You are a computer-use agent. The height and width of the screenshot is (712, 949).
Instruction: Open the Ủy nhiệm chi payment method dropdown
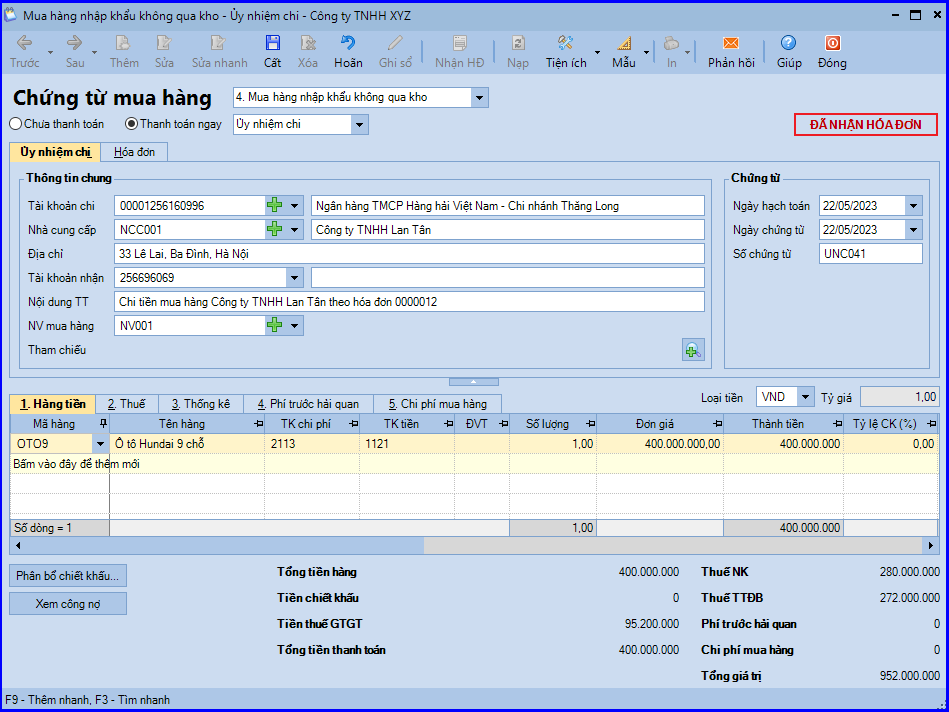tap(360, 125)
